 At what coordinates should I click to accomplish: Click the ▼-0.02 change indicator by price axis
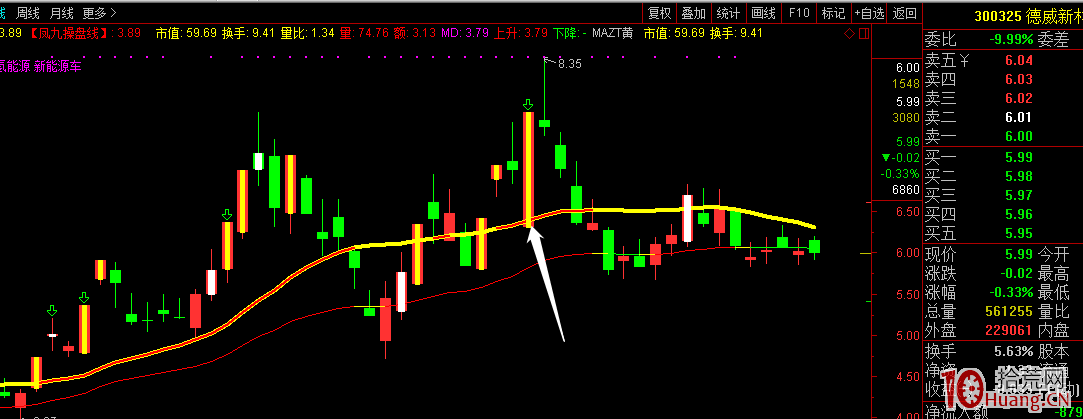tap(901, 157)
